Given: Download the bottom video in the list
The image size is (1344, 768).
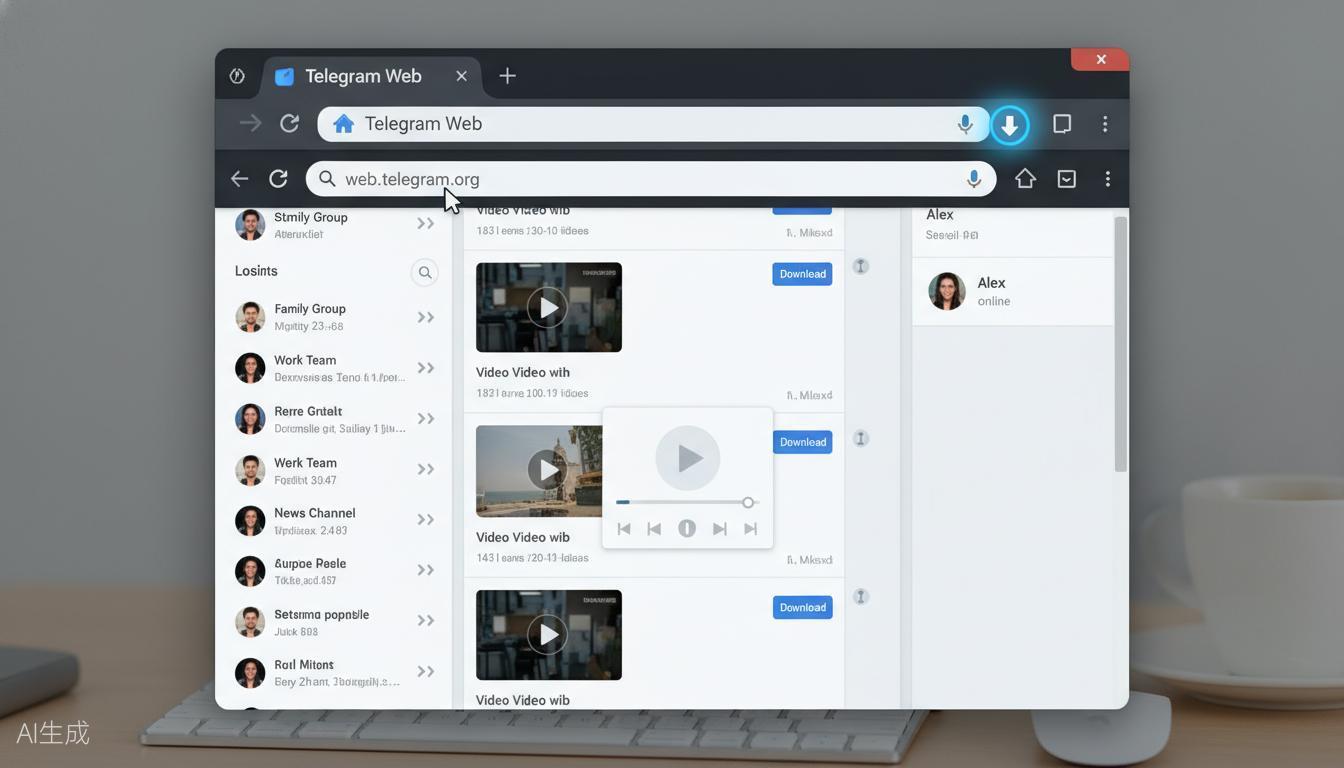Looking at the screenshot, I should pyautogui.click(x=802, y=608).
